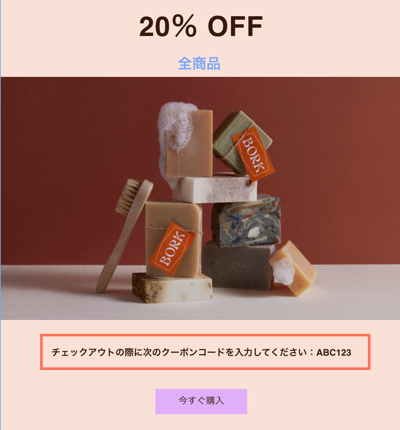Select the 20% OFF headline text

[201, 26]
